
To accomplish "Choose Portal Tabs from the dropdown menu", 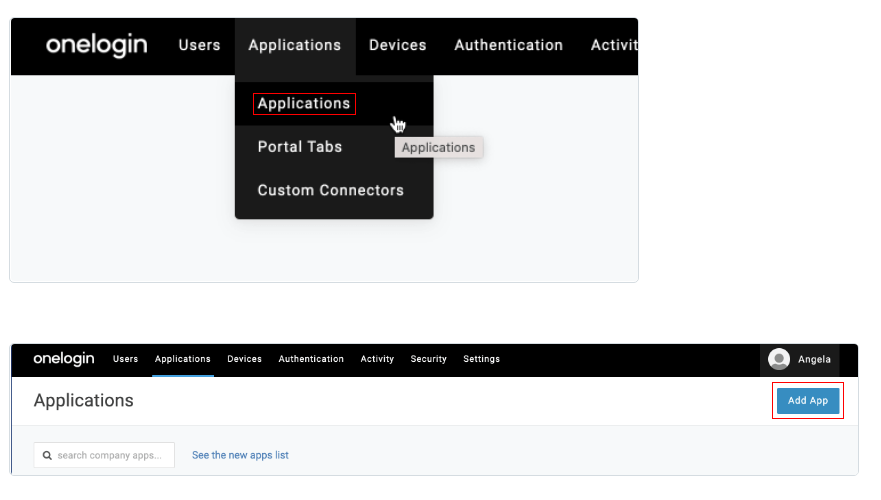I will click(300, 147).
